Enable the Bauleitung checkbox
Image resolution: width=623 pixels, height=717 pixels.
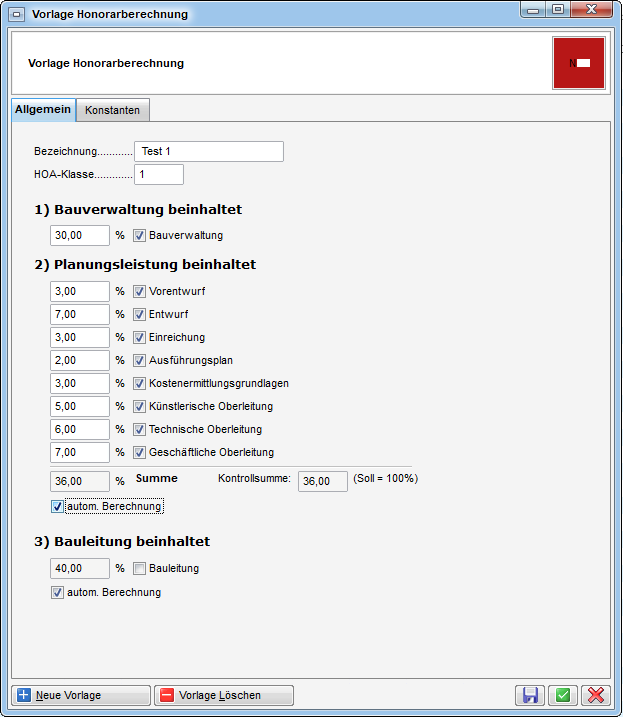click(139, 568)
